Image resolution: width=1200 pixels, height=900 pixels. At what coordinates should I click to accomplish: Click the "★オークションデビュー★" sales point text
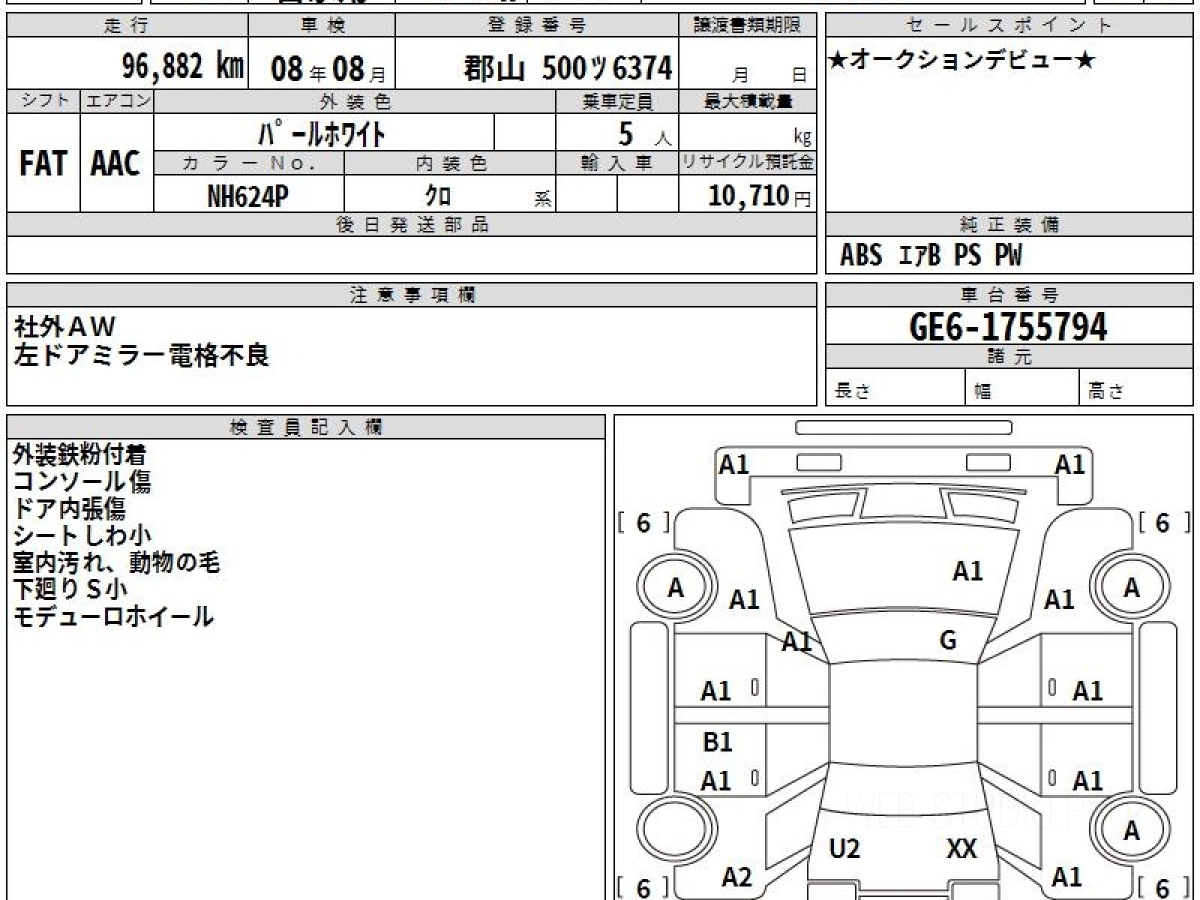tap(961, 61)
